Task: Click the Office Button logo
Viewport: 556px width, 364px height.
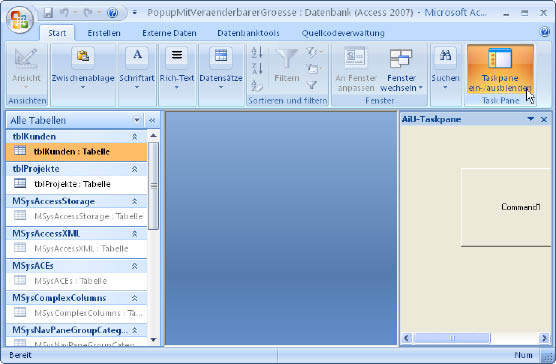Action: (x=20, y=19)
